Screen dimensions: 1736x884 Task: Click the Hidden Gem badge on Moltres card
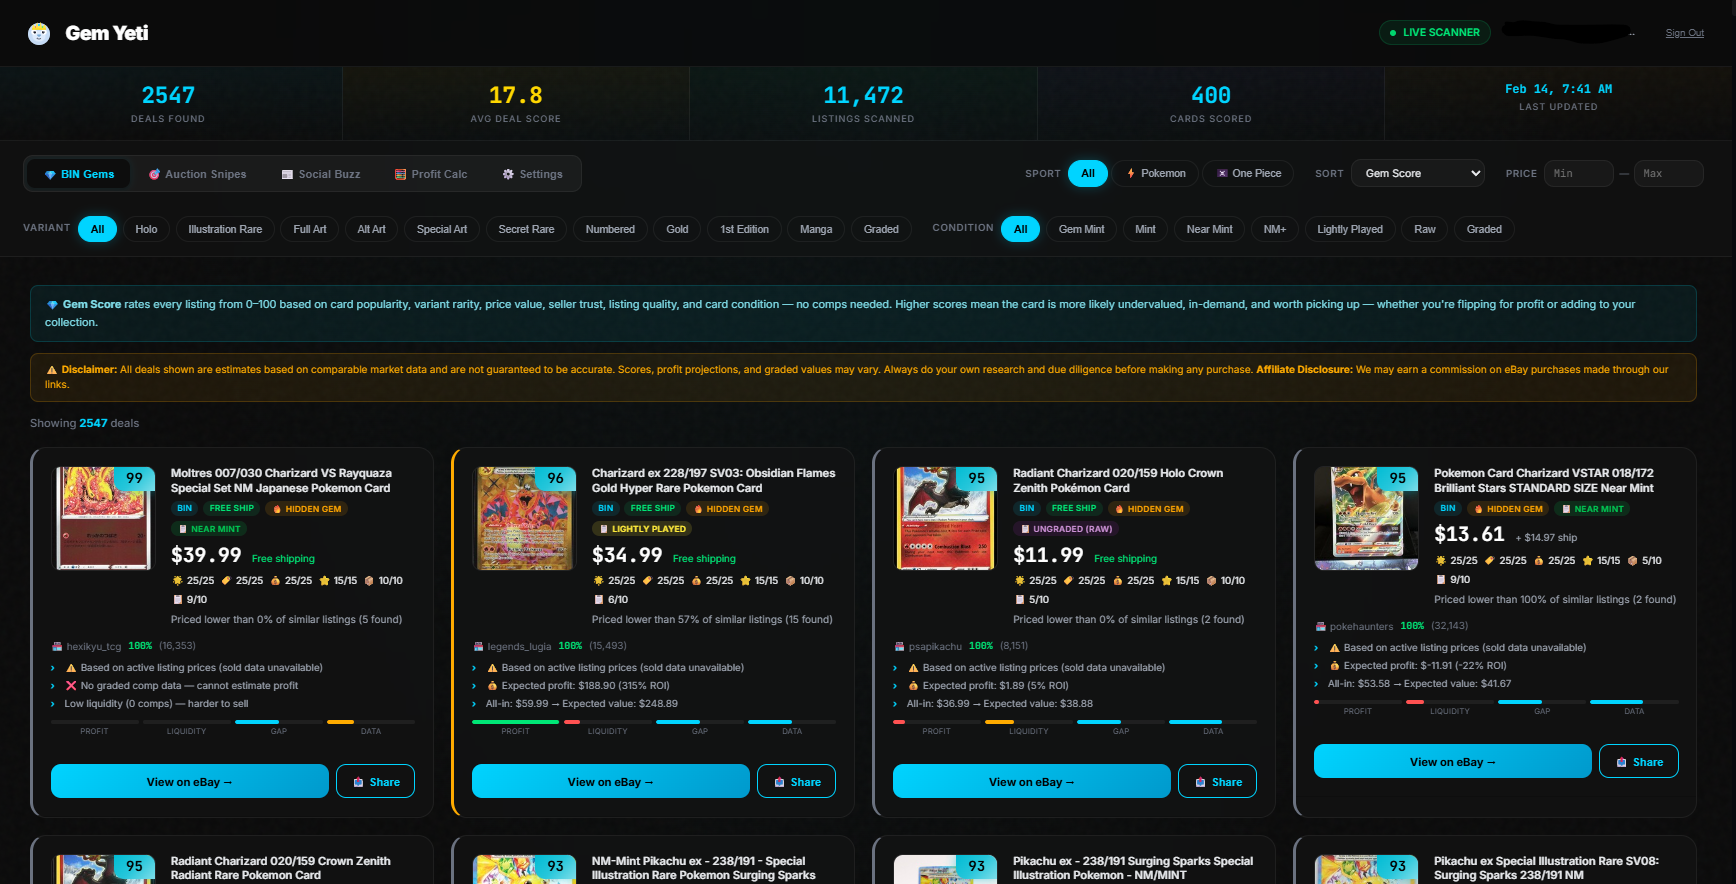point(307,508)
